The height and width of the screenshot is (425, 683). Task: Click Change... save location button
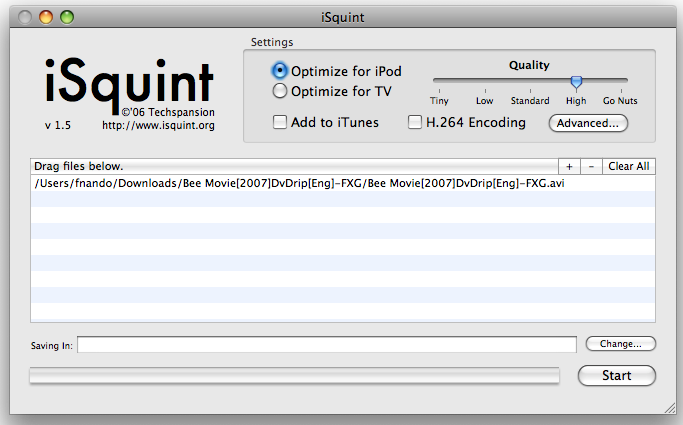(621, 344)
